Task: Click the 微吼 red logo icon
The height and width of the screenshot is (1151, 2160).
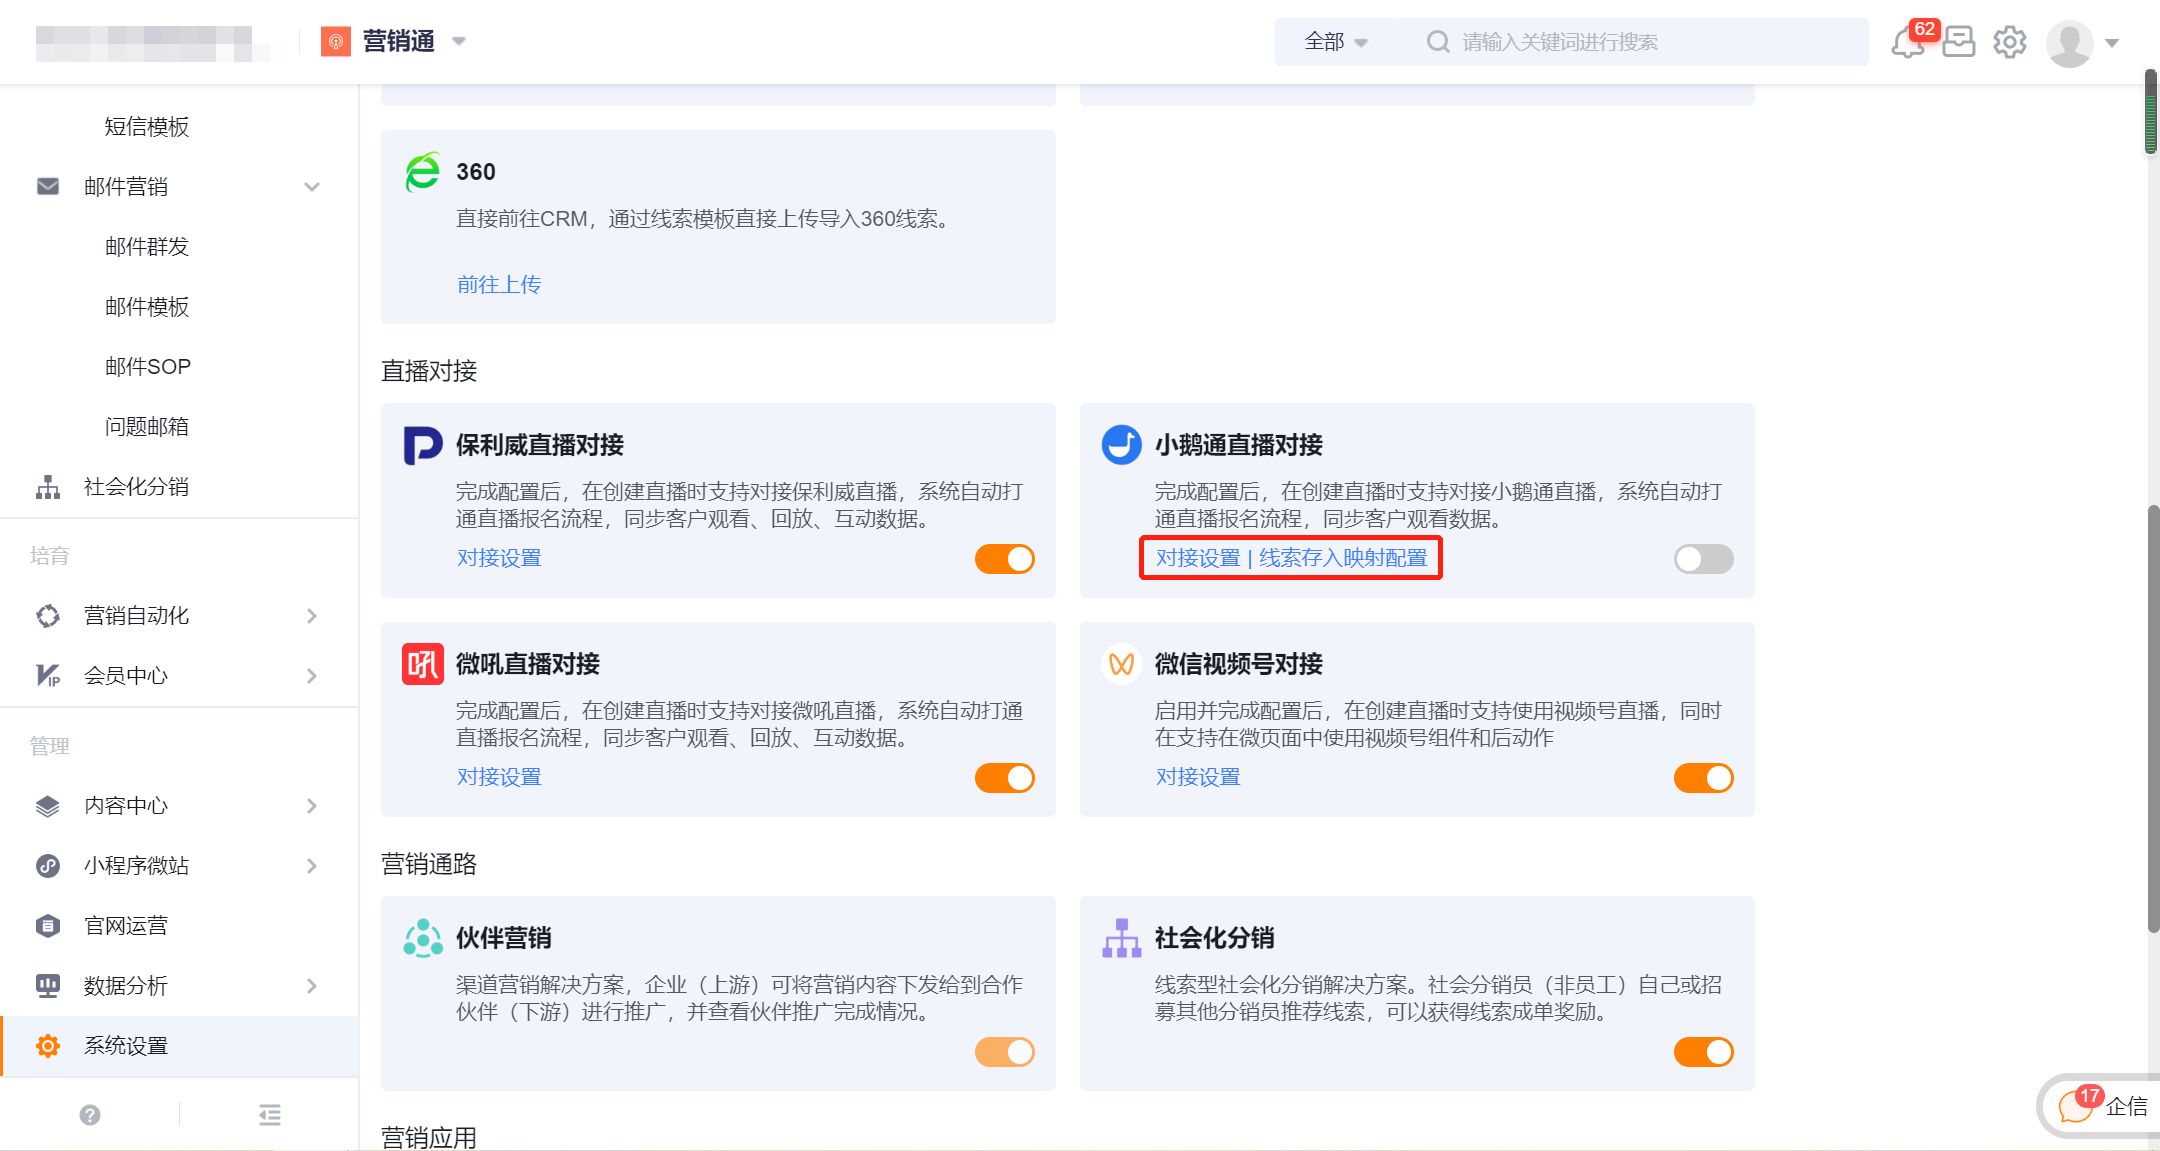Action: [x=423, y=664]
